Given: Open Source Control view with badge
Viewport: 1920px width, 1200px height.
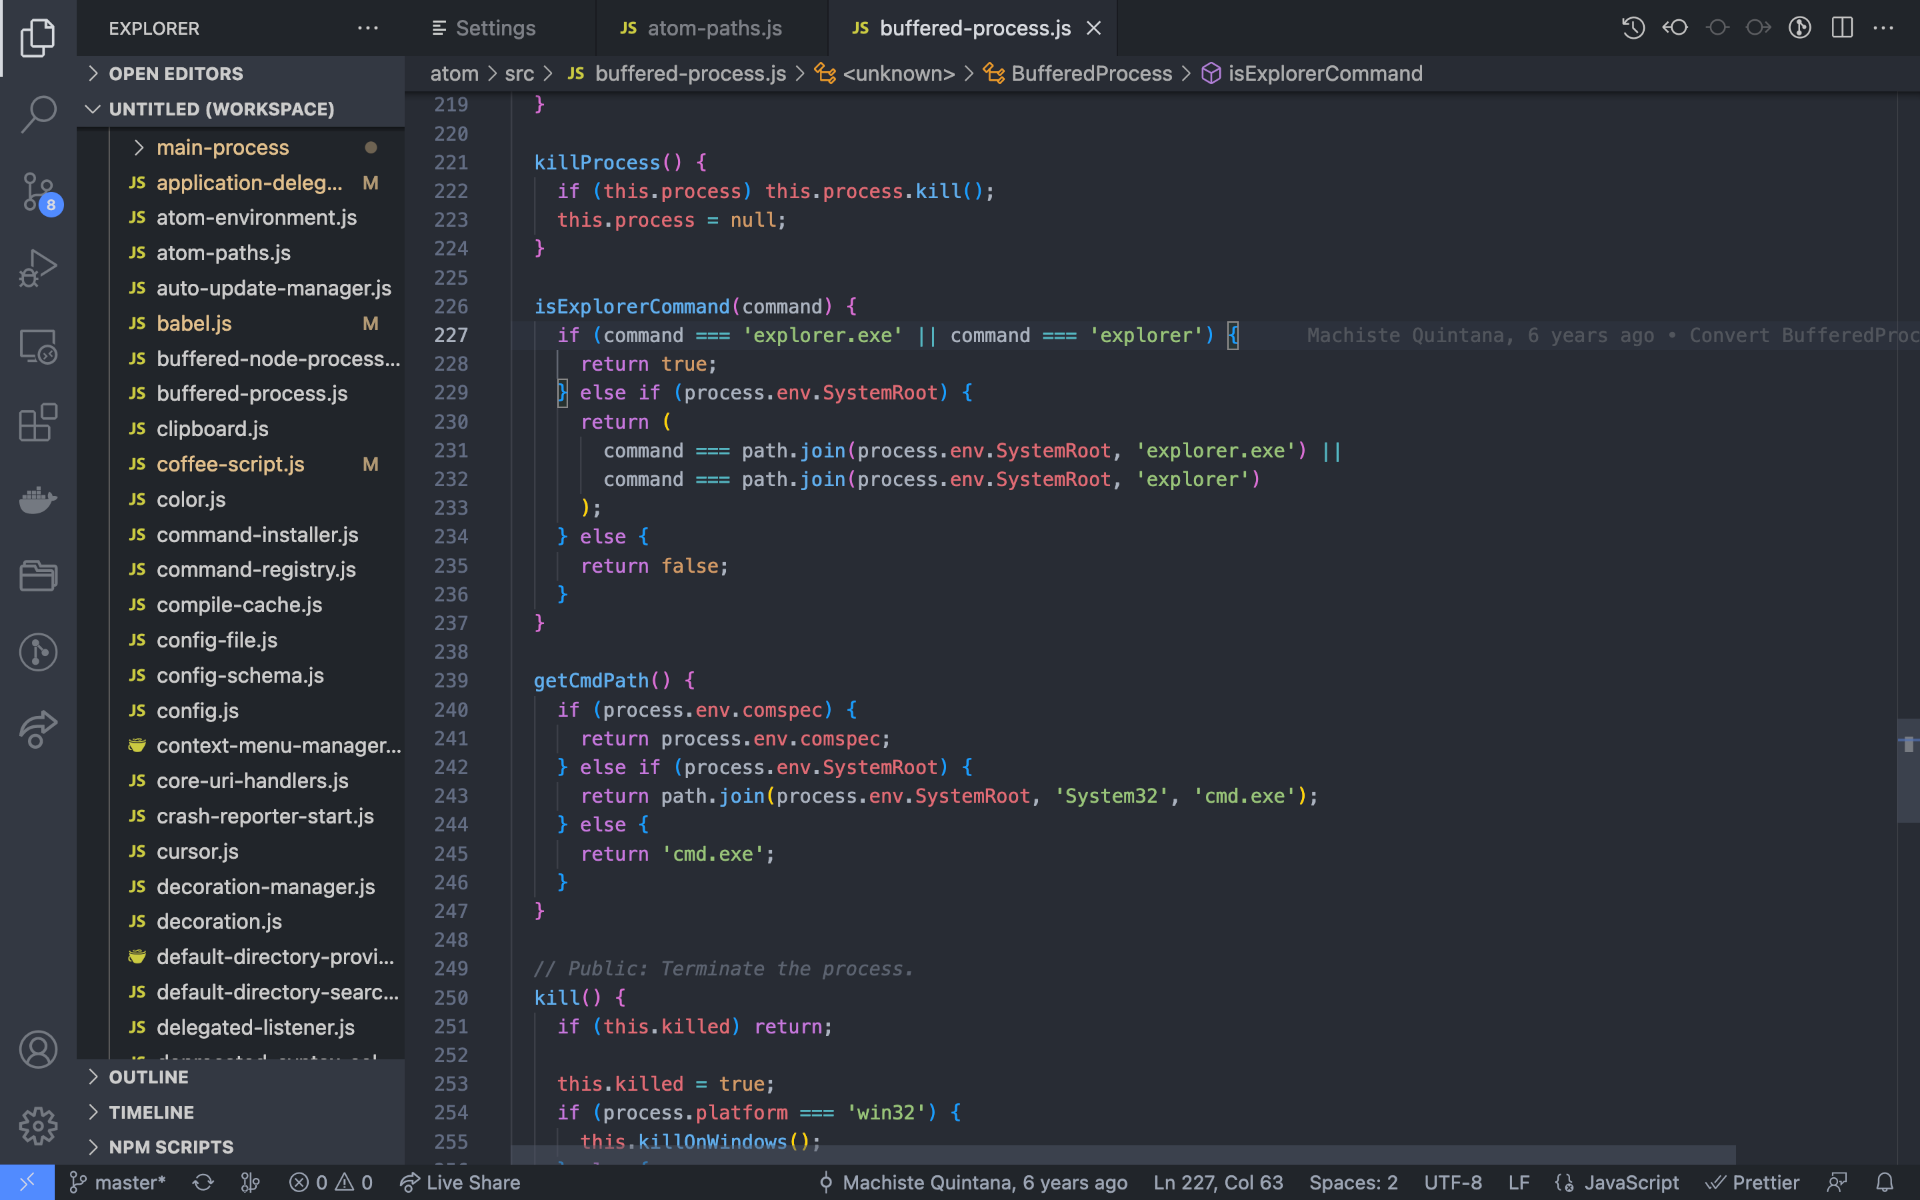Looking at the screenshot, I should [x=38, y=191].
